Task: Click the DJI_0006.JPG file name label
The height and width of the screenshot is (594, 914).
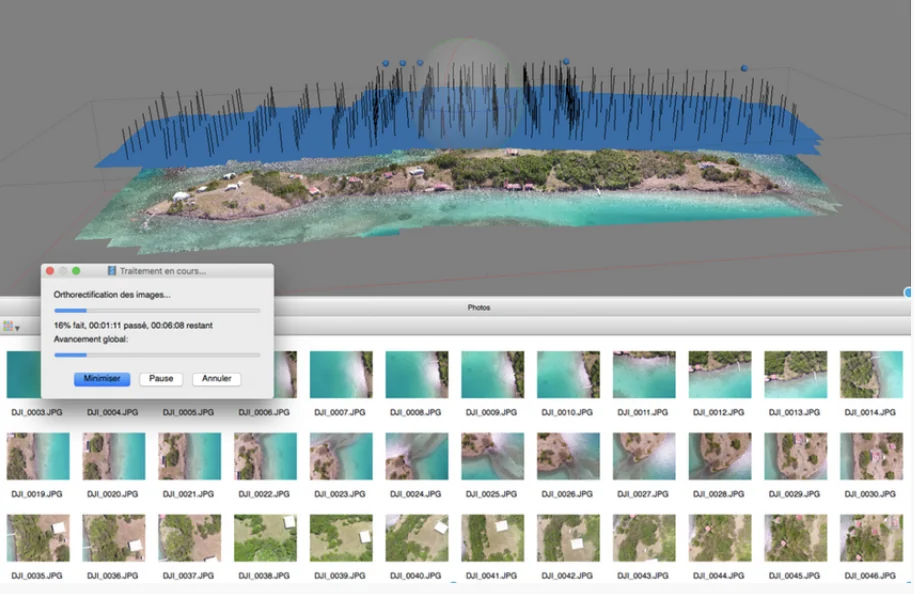Action: click(x=264, y=412)
